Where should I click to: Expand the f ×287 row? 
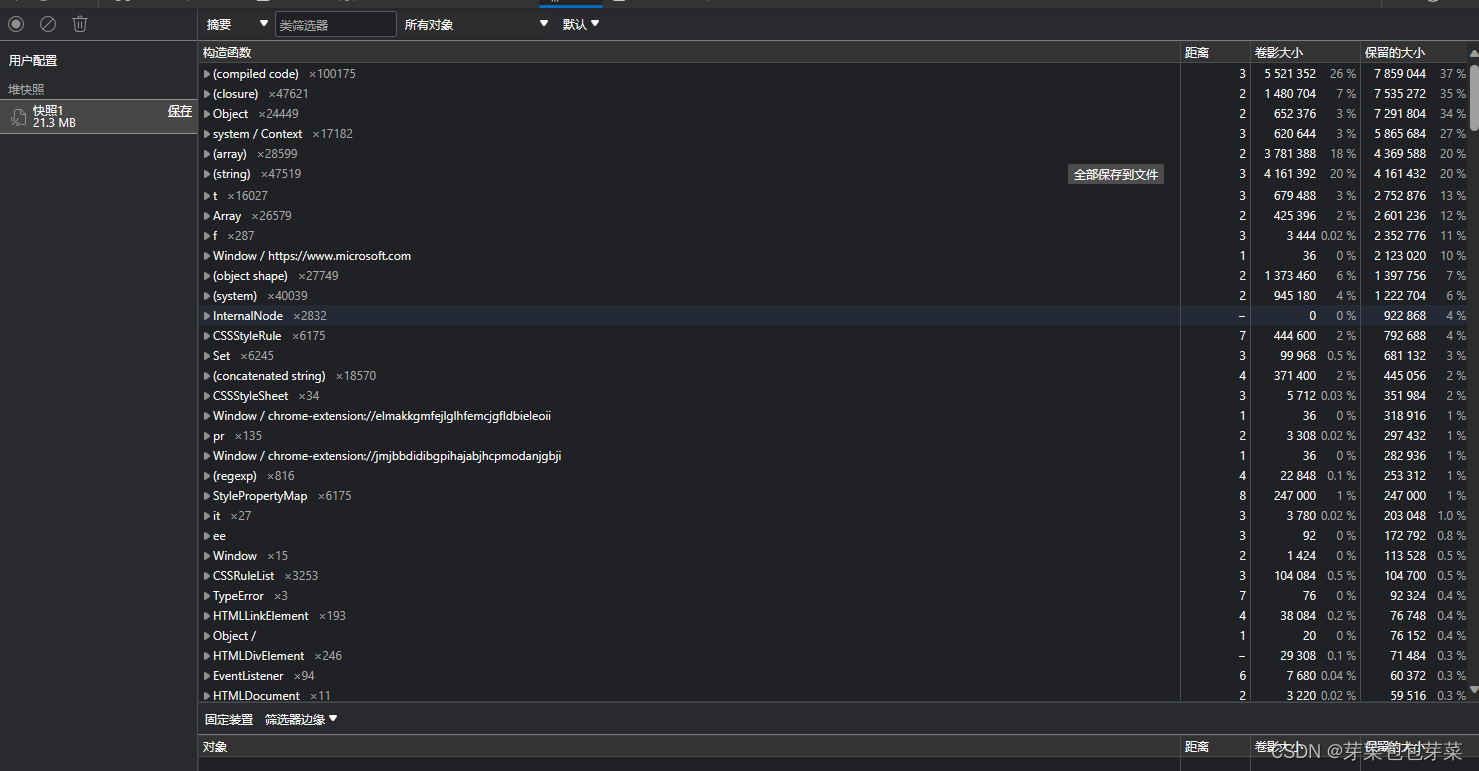(x=207, y=236)
